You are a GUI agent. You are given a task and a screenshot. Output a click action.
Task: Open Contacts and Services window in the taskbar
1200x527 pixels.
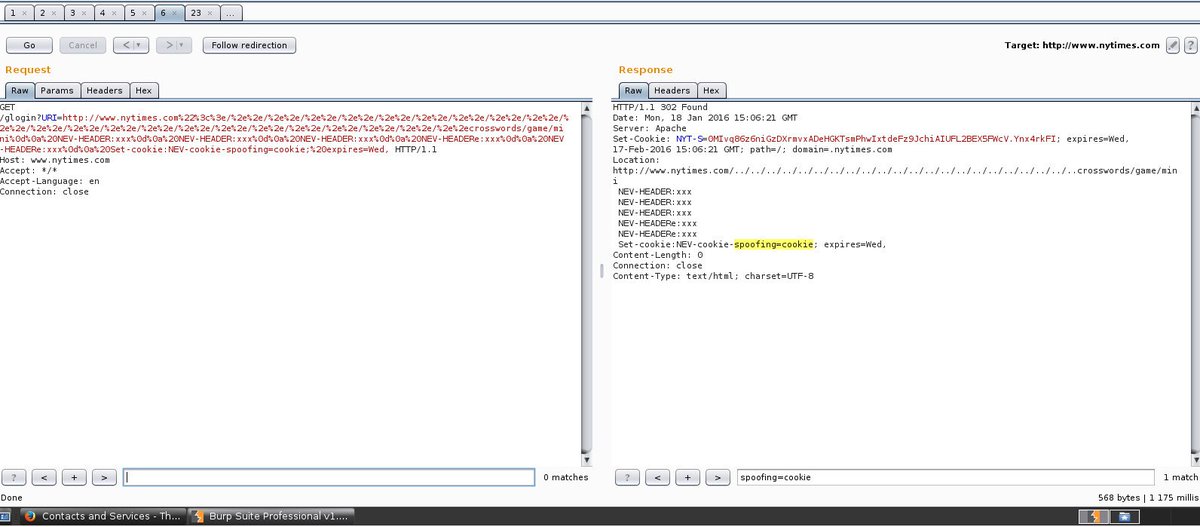[x=103, y=516]
